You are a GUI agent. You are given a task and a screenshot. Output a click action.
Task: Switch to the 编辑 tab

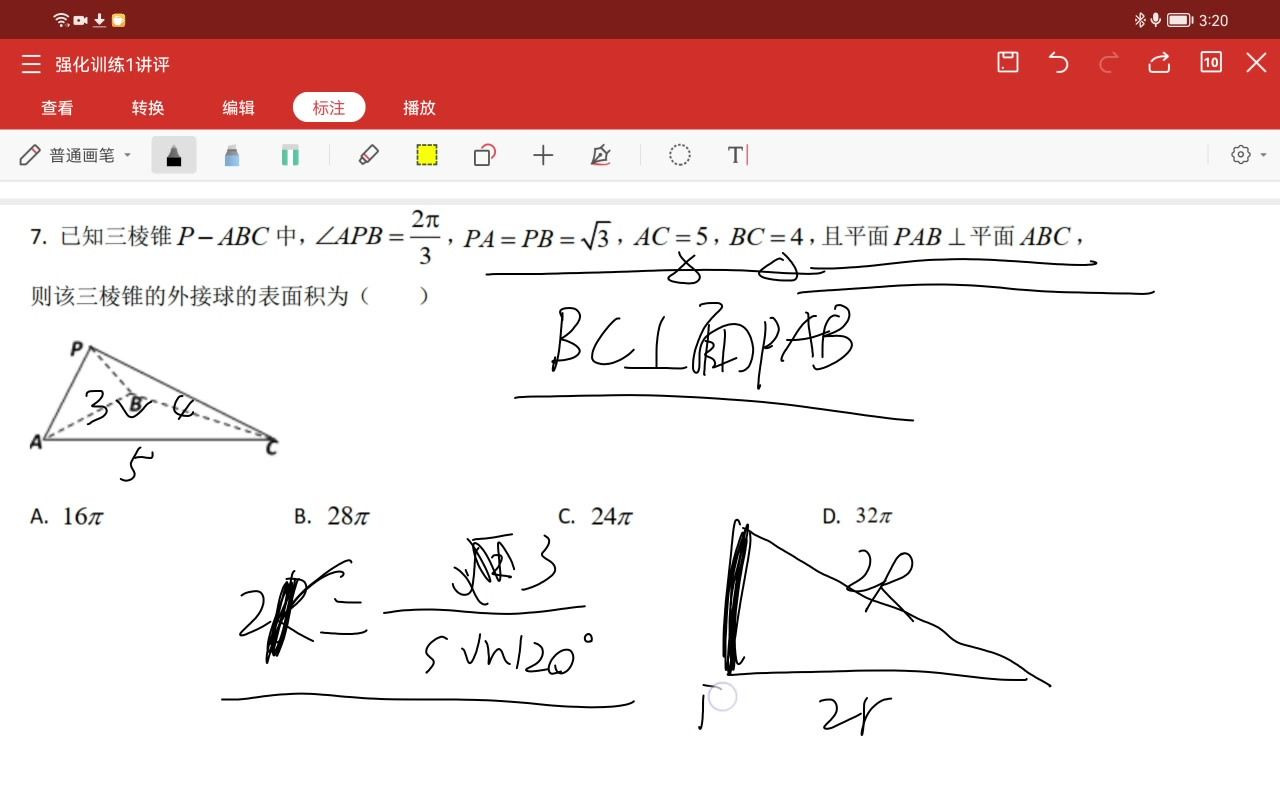pos(238,108)
